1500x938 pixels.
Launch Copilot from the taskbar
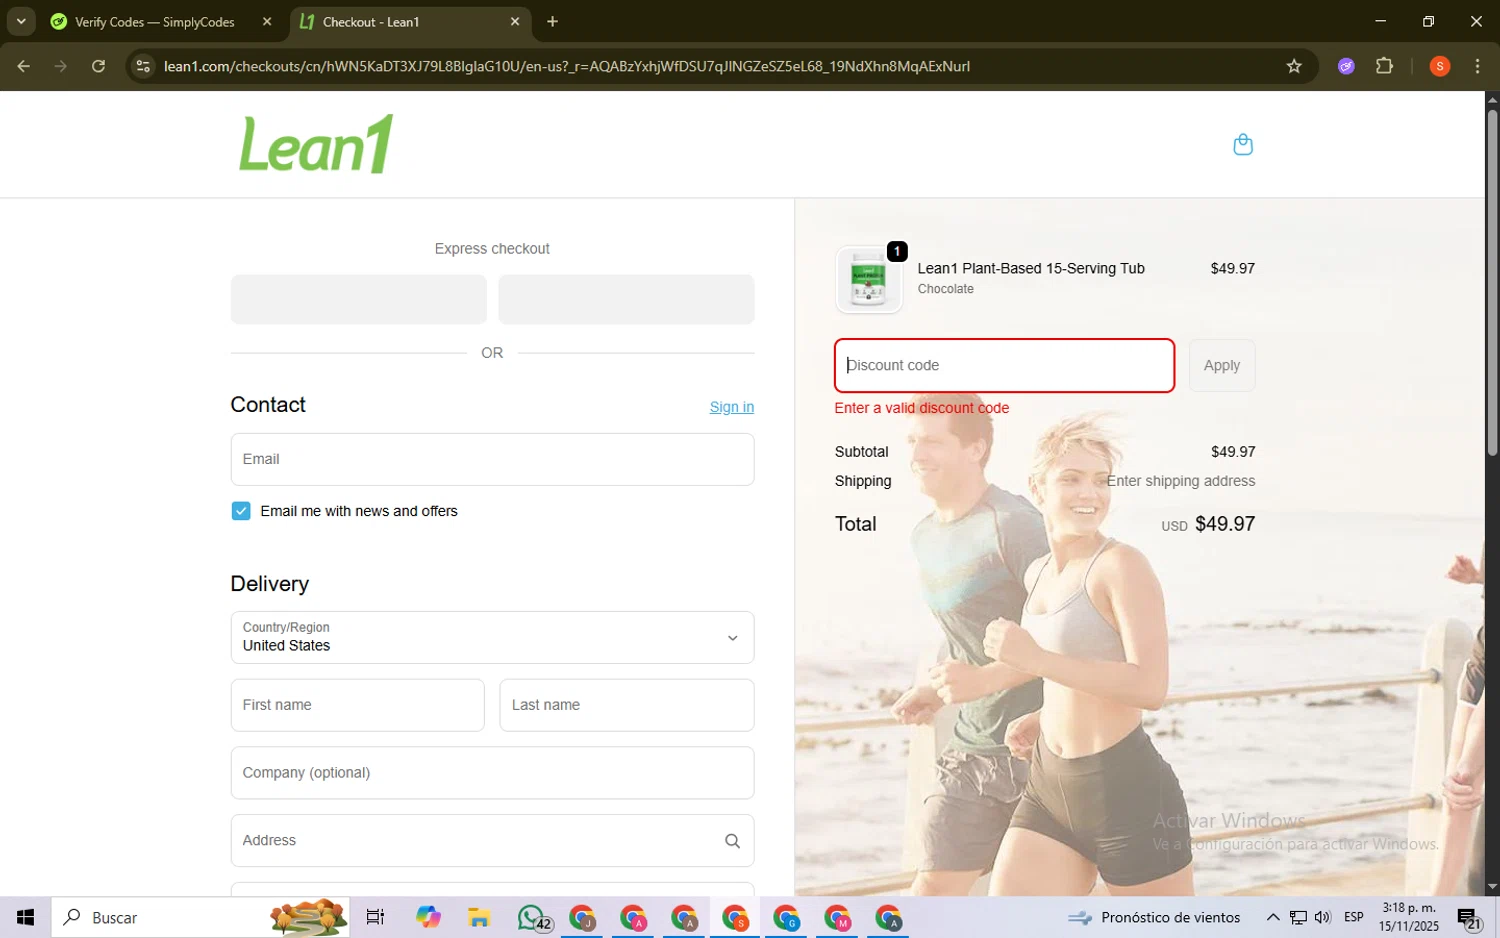[428, 917]
